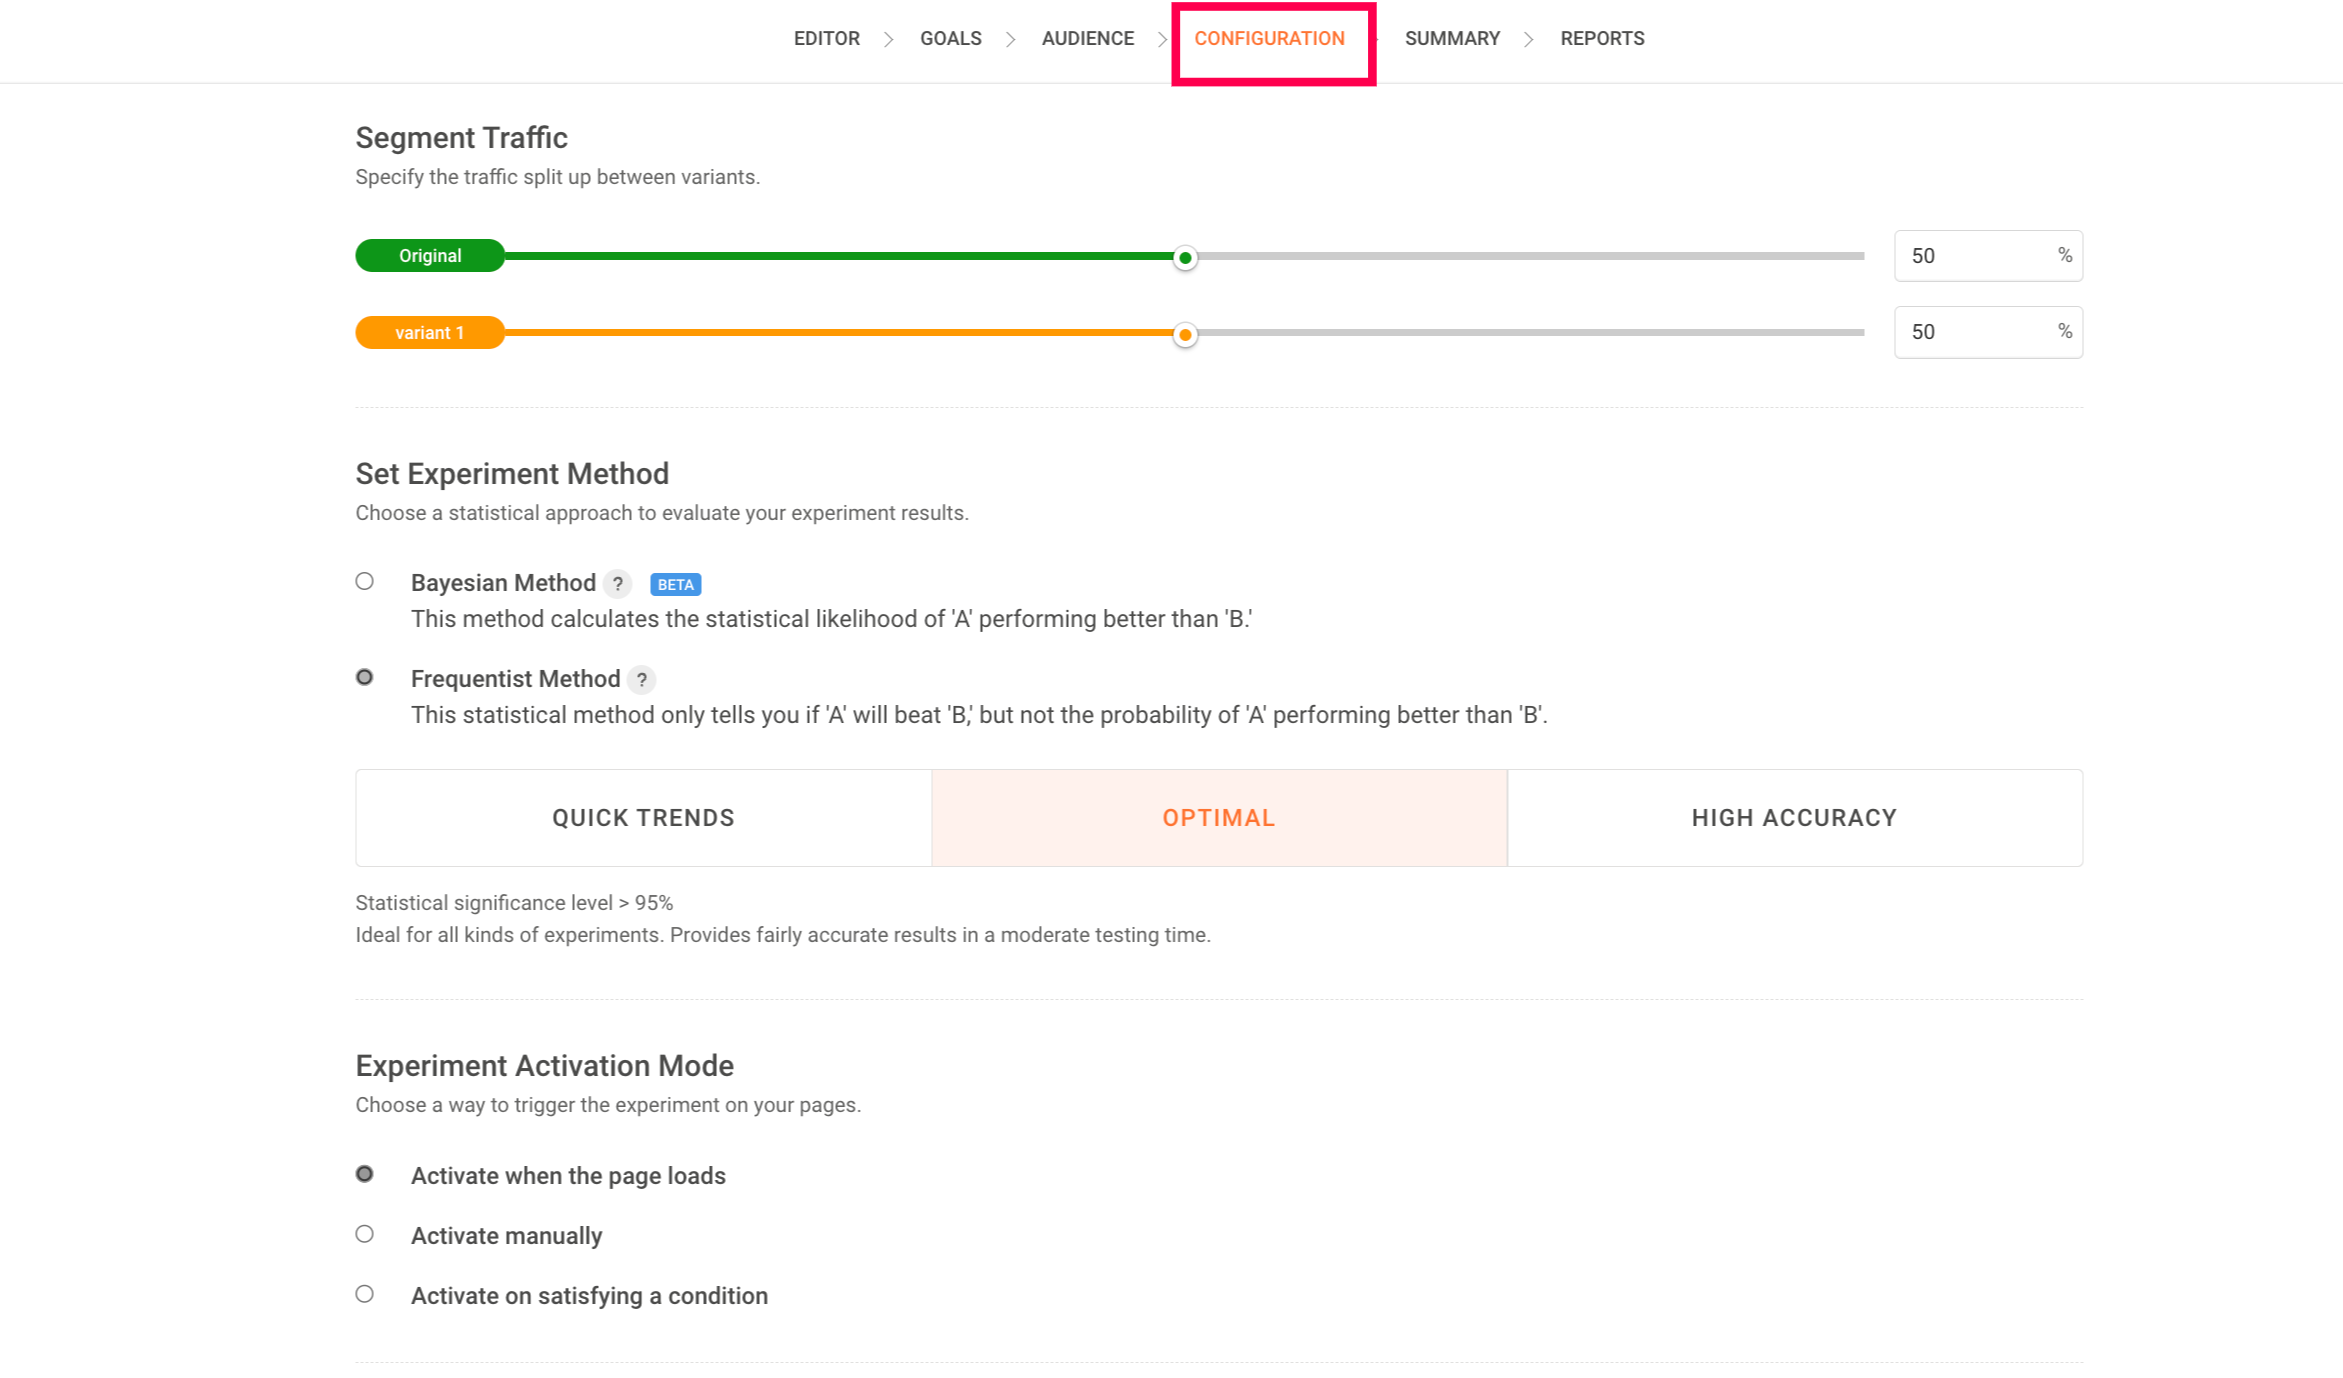Select the Quick Trends accuracy mode
This screenshot has height=1378, width=2343.
click(643, 818)
